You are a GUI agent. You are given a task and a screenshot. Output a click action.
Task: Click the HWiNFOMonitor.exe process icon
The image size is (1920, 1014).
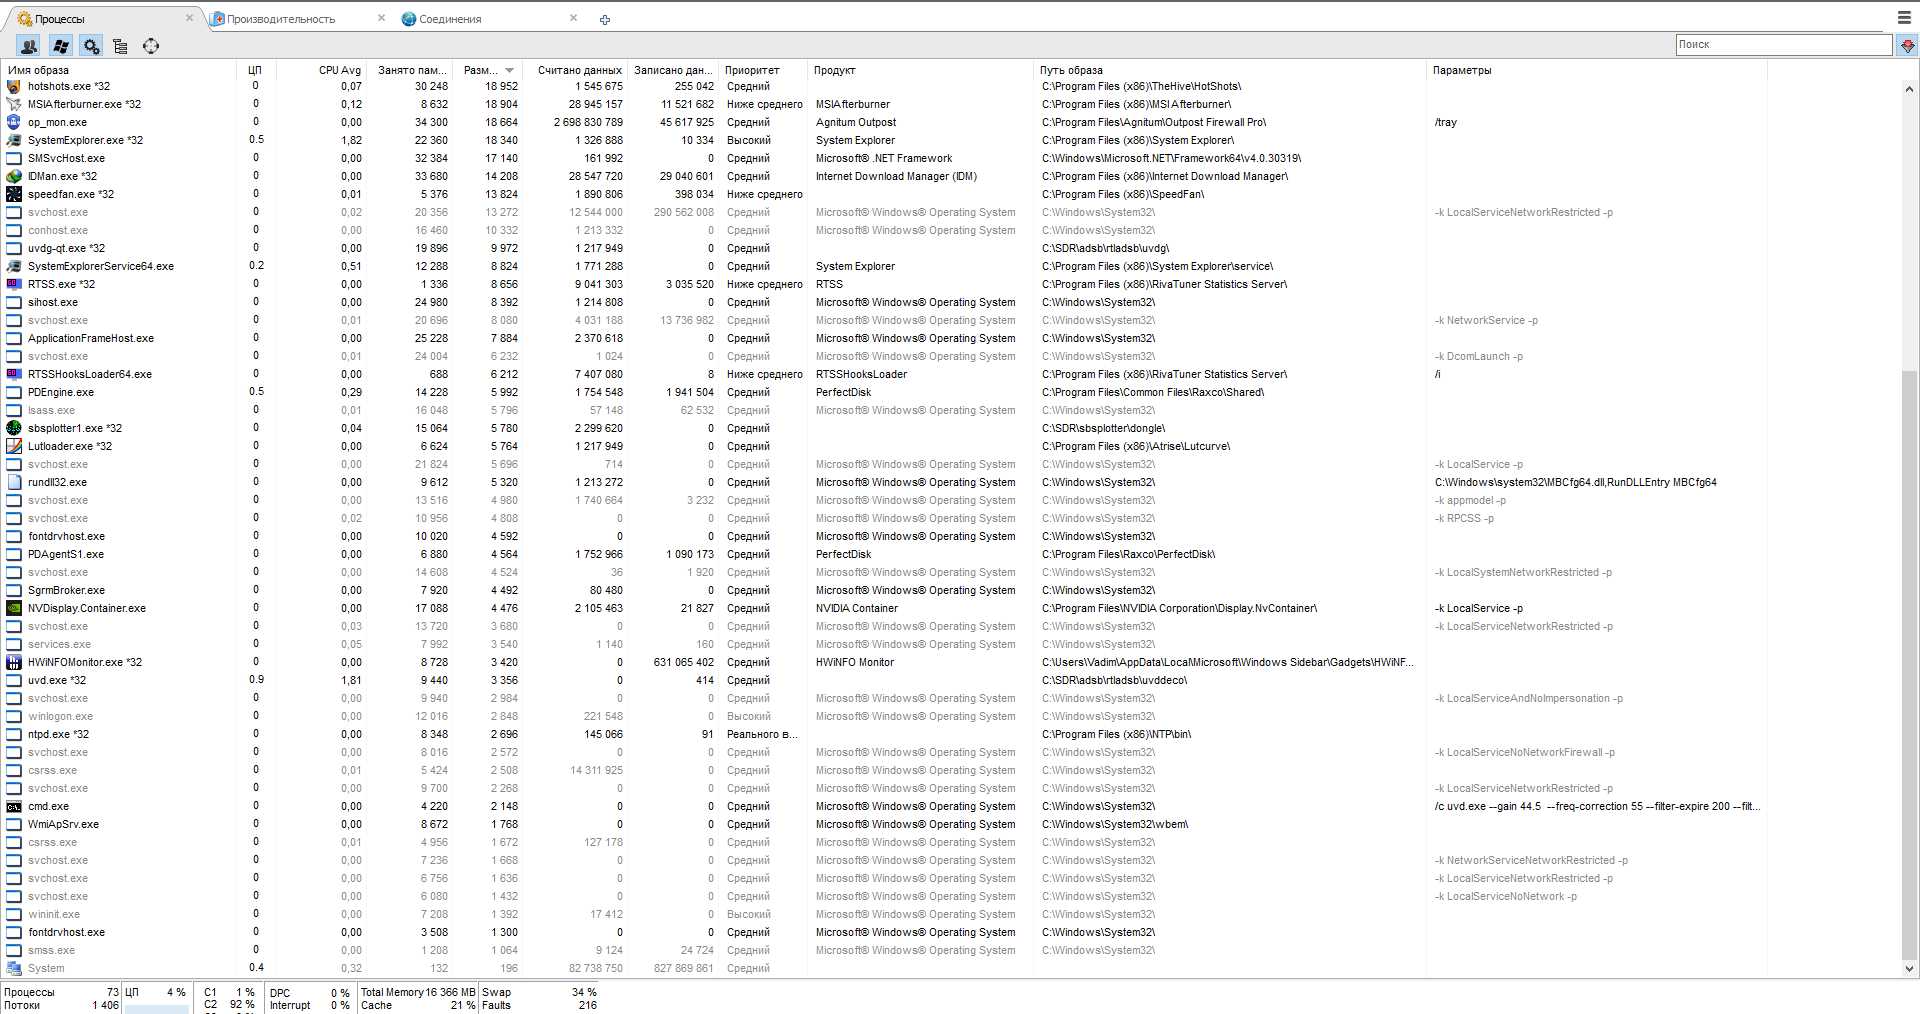coord(14,662)
